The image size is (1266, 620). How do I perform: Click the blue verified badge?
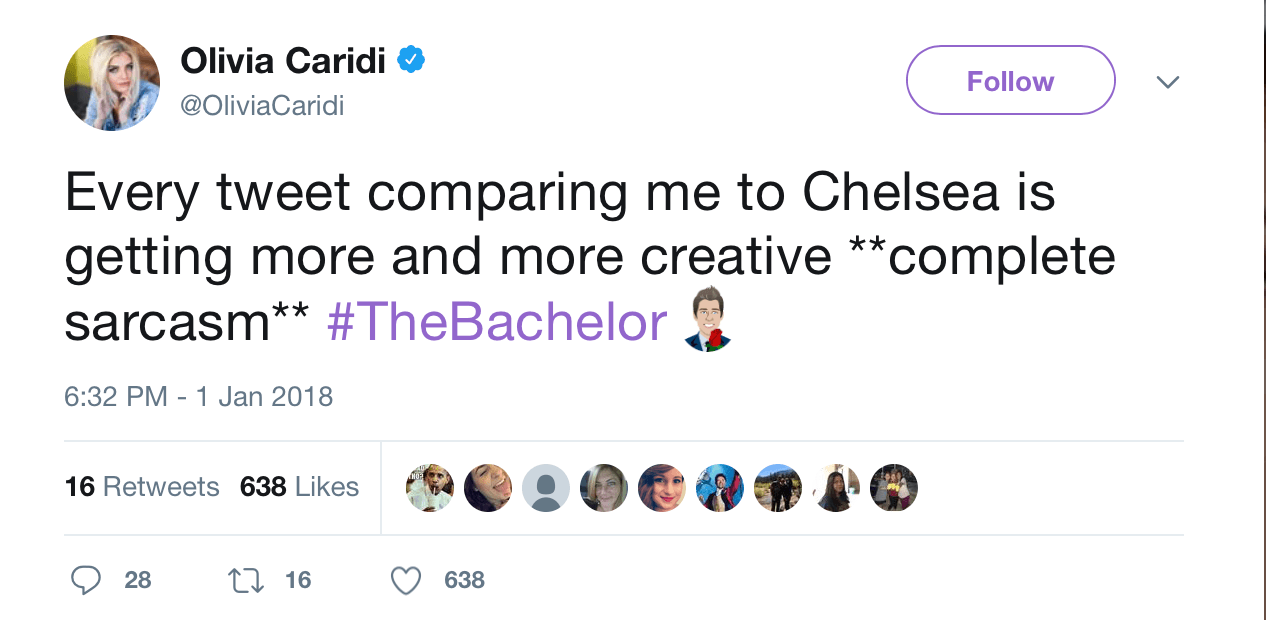click(411, 61)
